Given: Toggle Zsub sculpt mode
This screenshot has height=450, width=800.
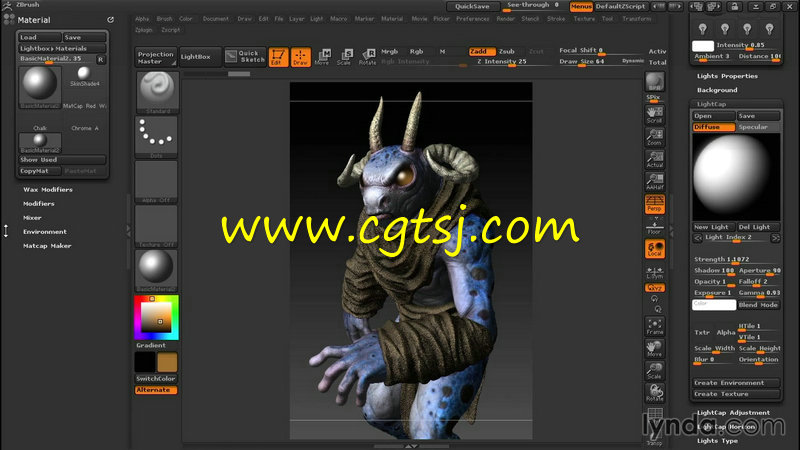Looking at the screenshot, I should pyautogui.click(x=507, y=52).
